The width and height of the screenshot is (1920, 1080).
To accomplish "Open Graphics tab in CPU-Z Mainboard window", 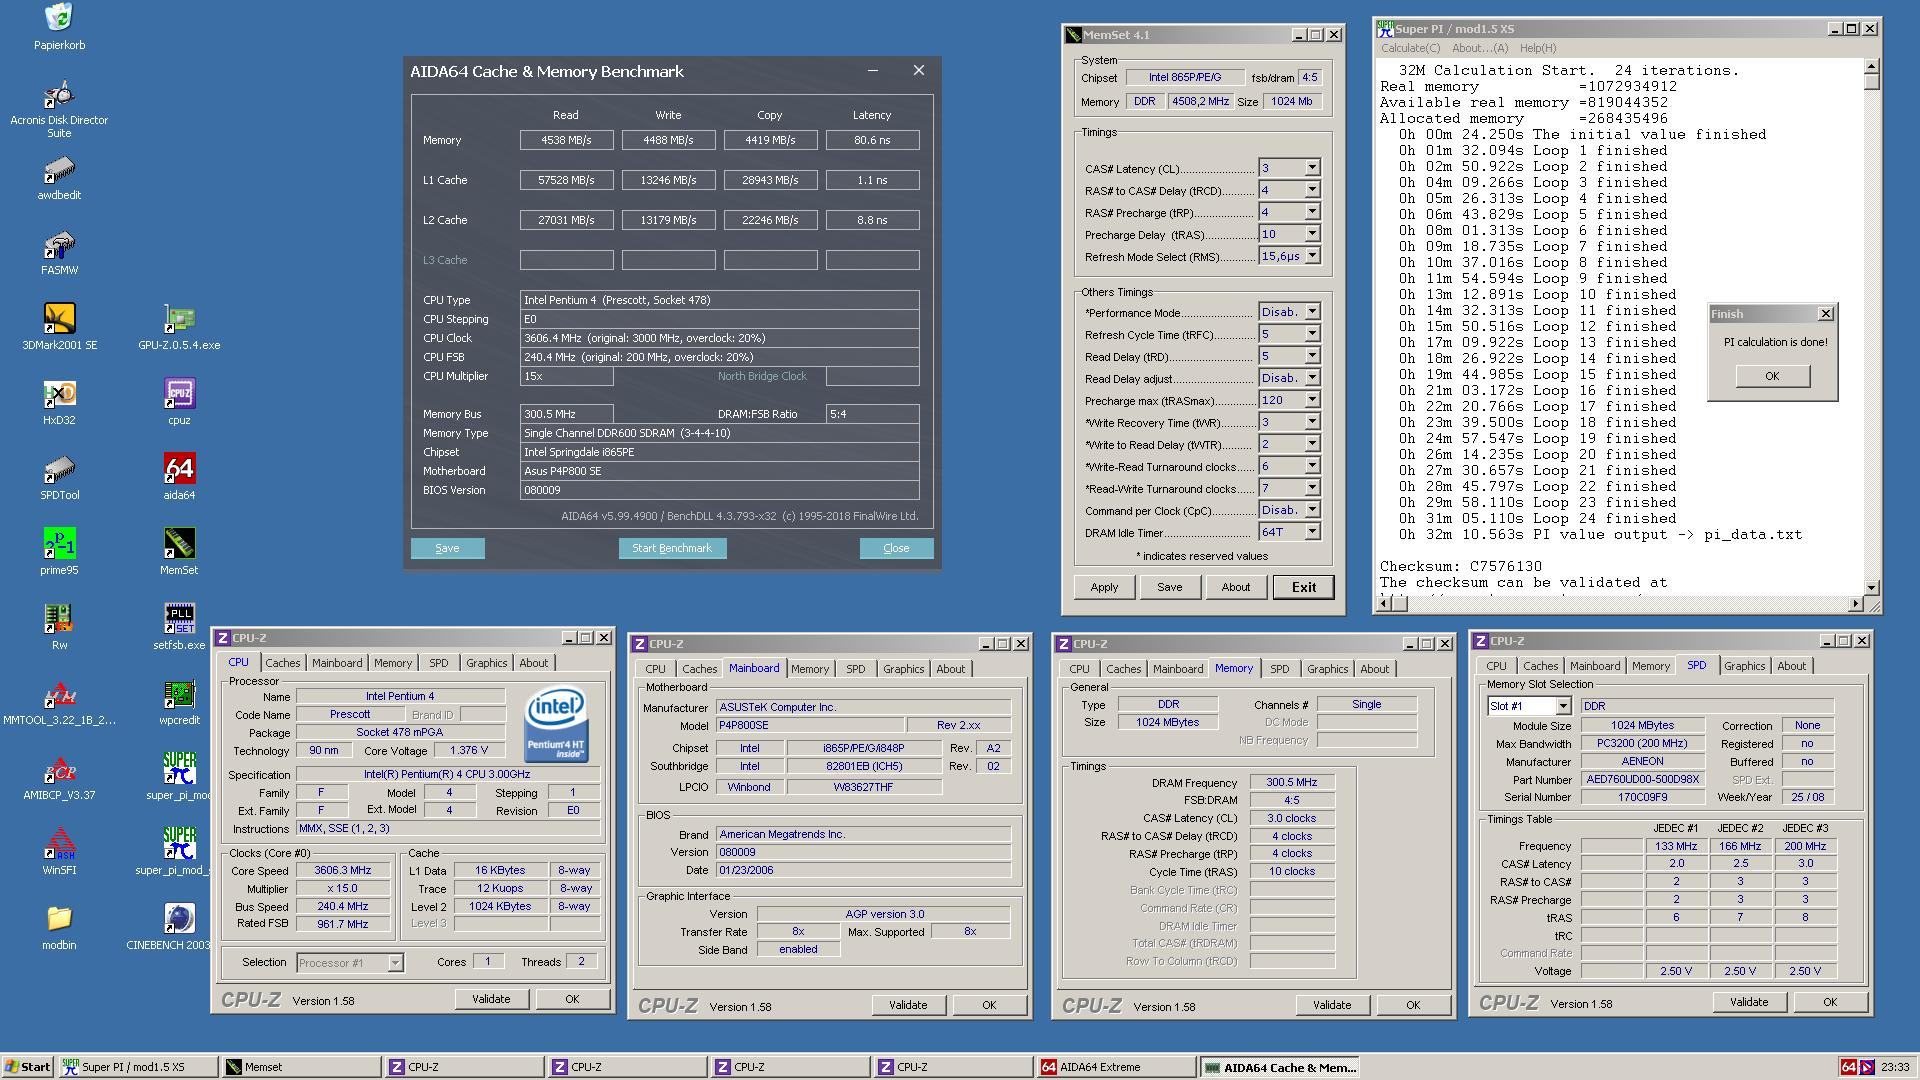I will [903, 669].
